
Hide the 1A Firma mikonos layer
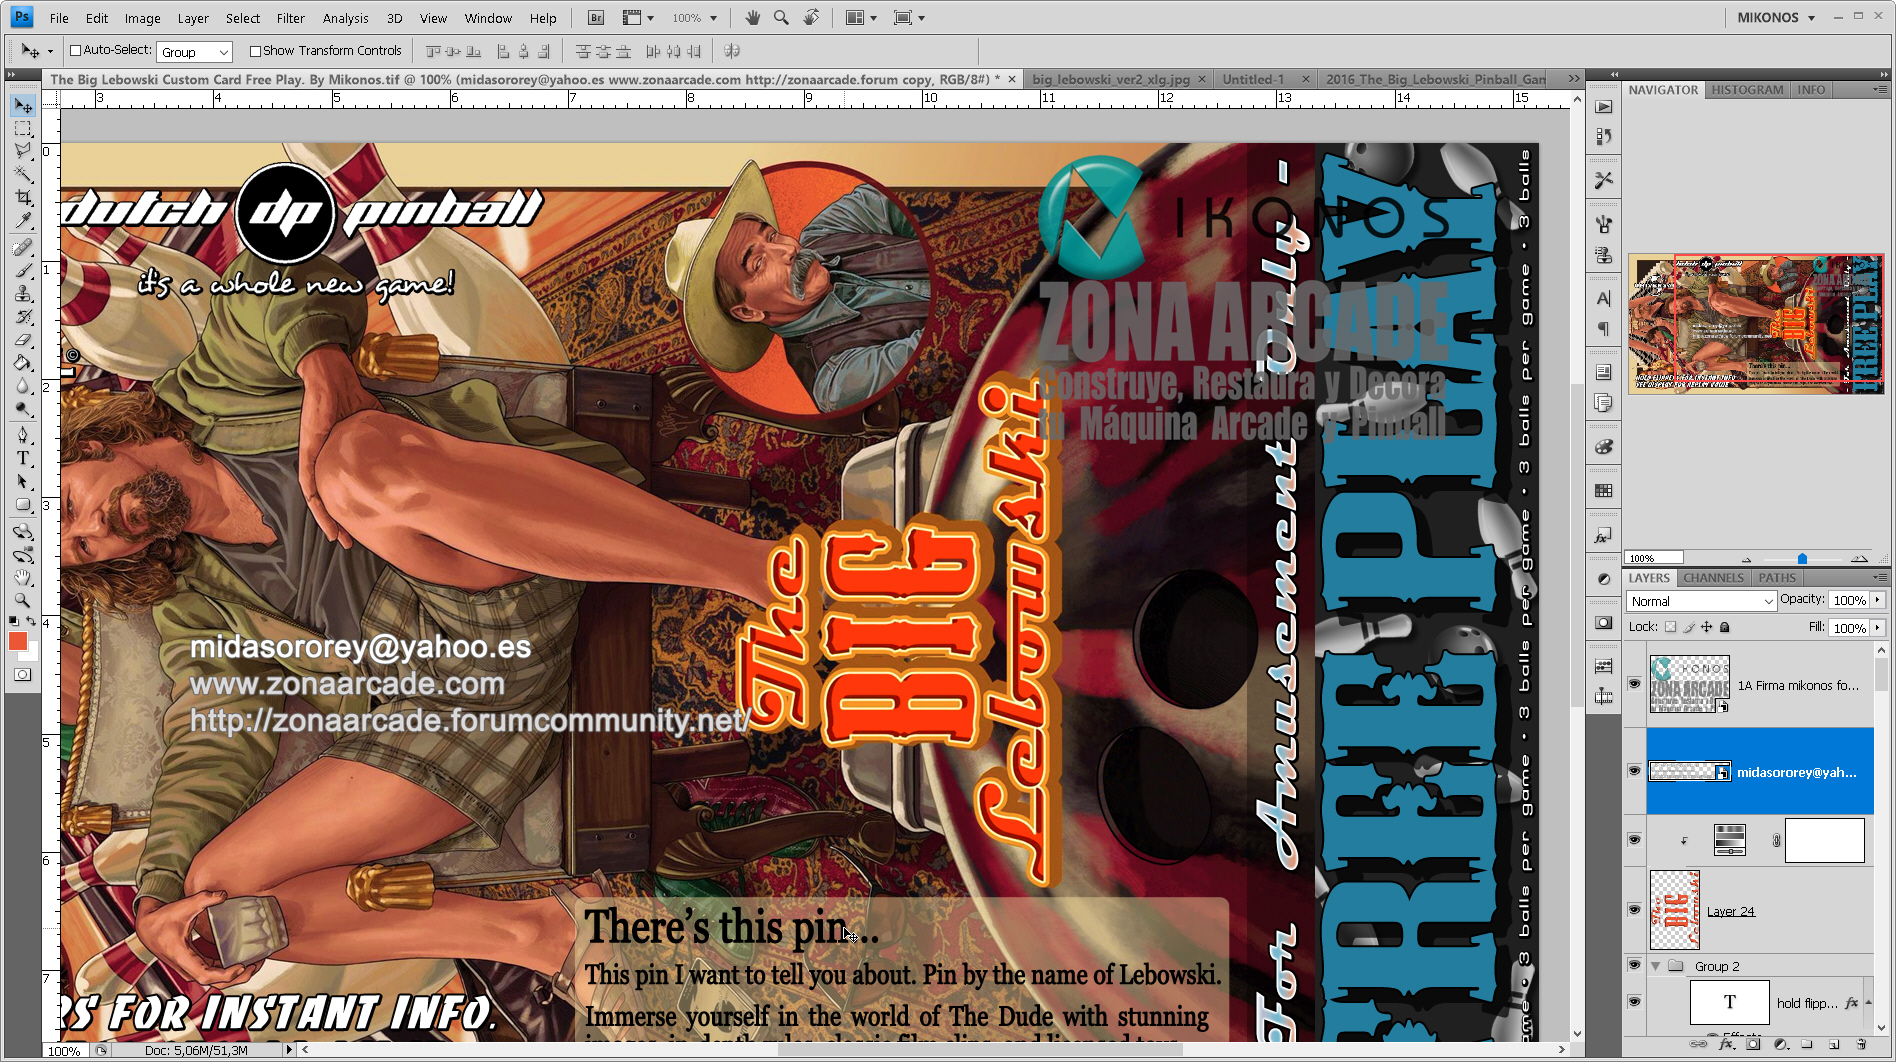pos(1634,684)
